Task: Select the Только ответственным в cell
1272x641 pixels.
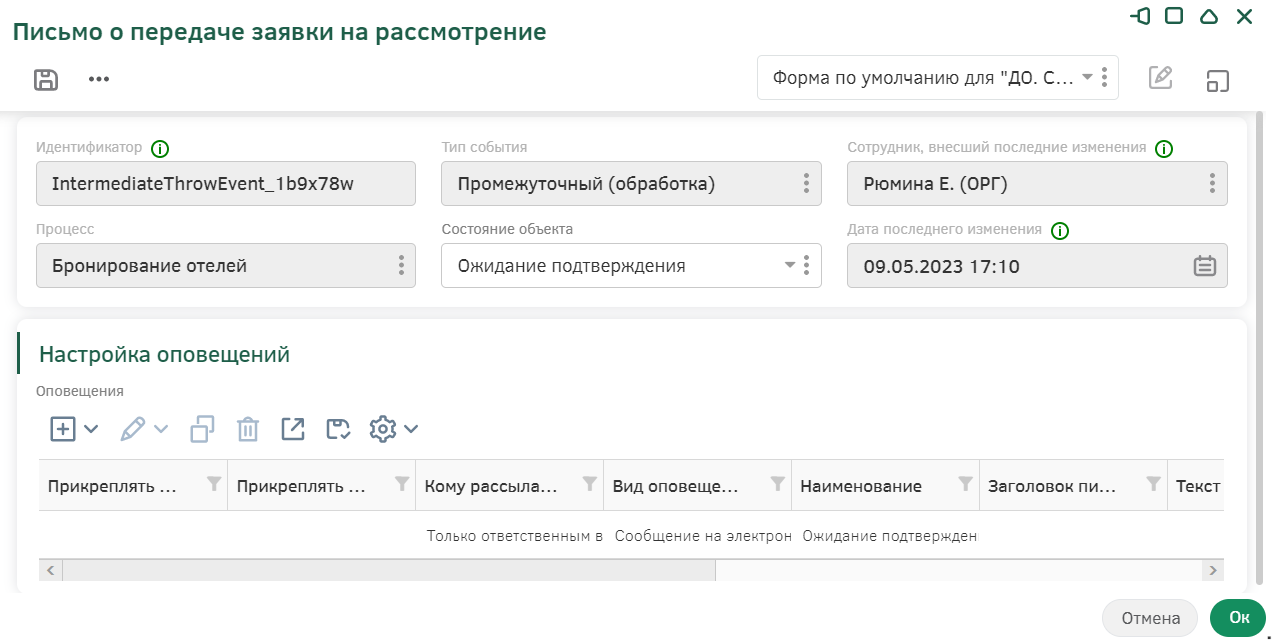Action: point(514,536)
